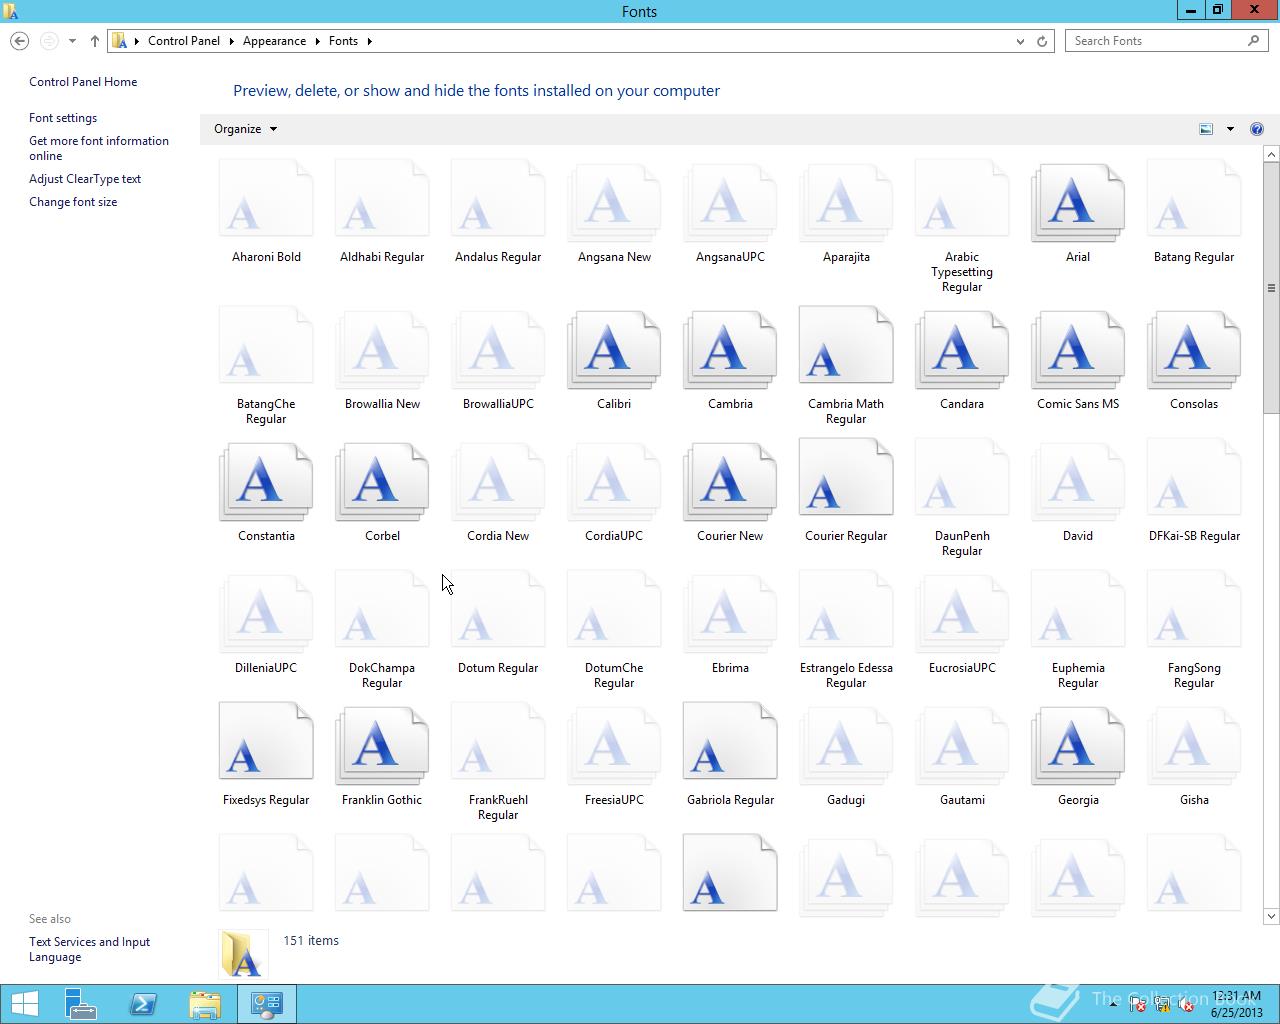Open the Organize dropdown menu
Image resolution: width=1280 pixels, height=1024 pixels.
coord(245,129)
